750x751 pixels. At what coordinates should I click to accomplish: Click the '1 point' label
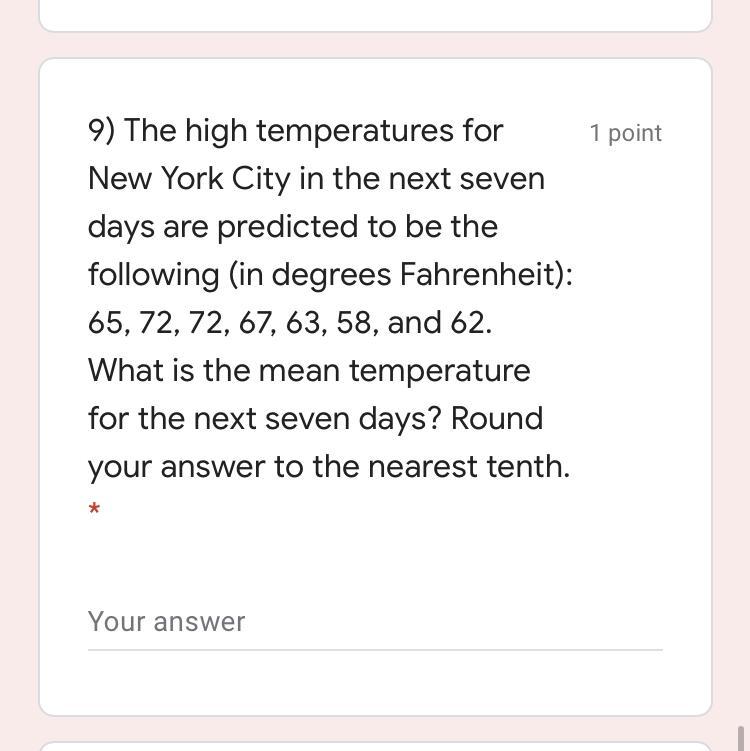point(625,133)
